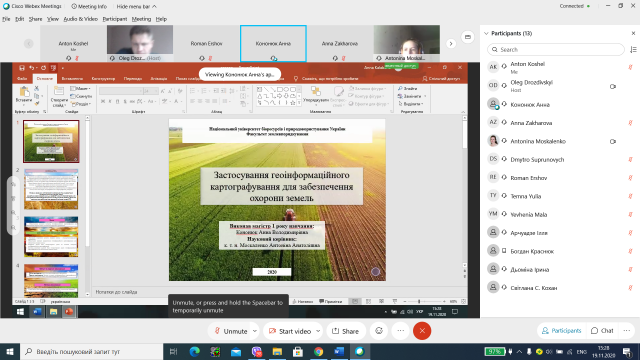Click battery indicator showing 97%

[x=494, y=351]
